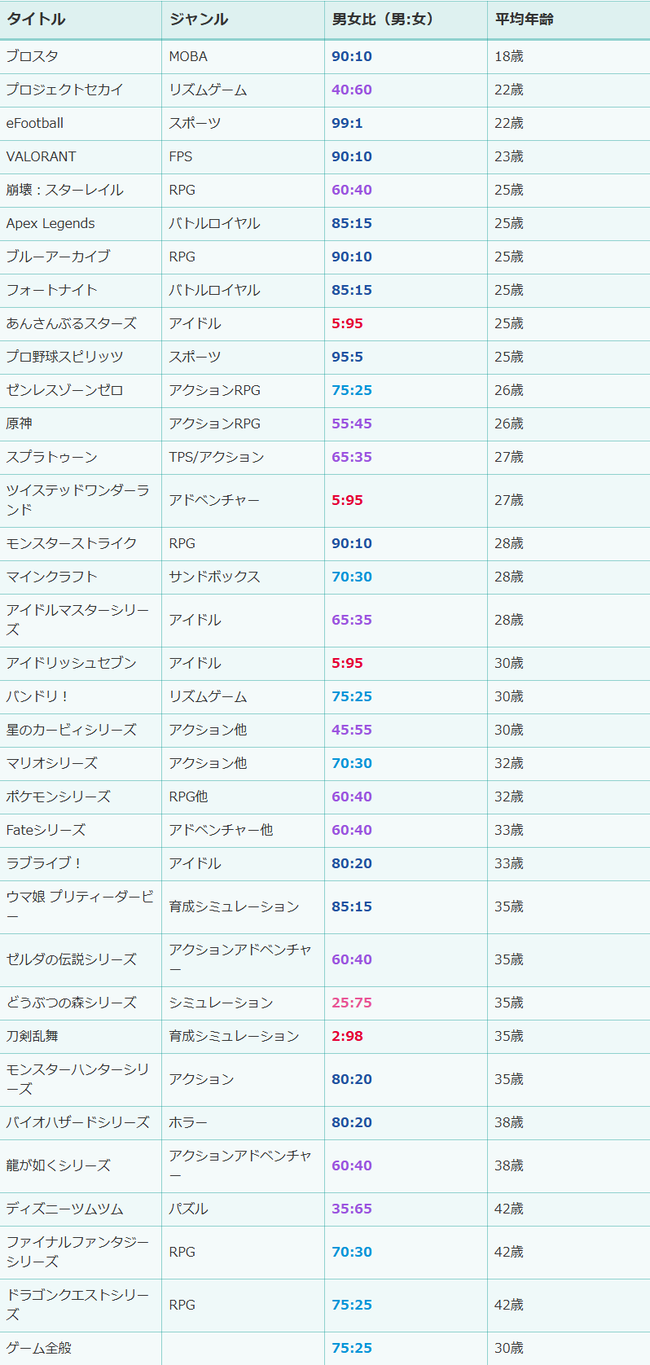Click the 刀剣乱舞 title cell
650x1365 pixels.
81,1037
